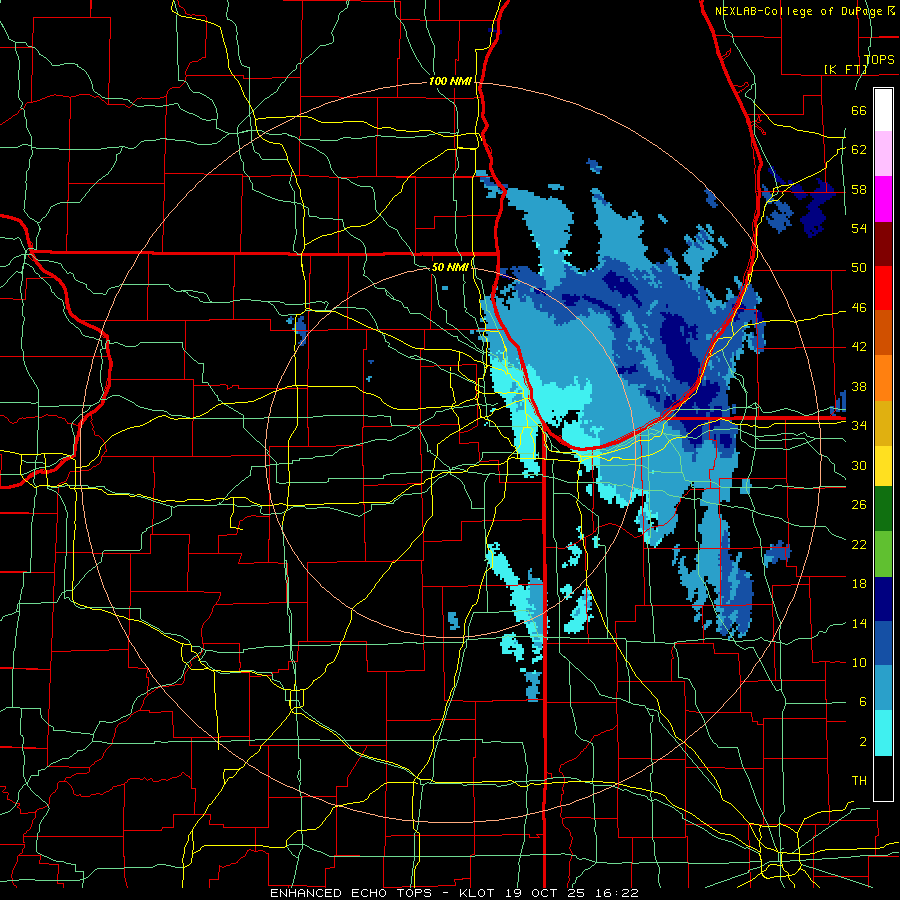This screenshot has height=900, width=900.
Task: Click the TOPS legend heading
Action: pyautogui.click(x=879, y=59)
